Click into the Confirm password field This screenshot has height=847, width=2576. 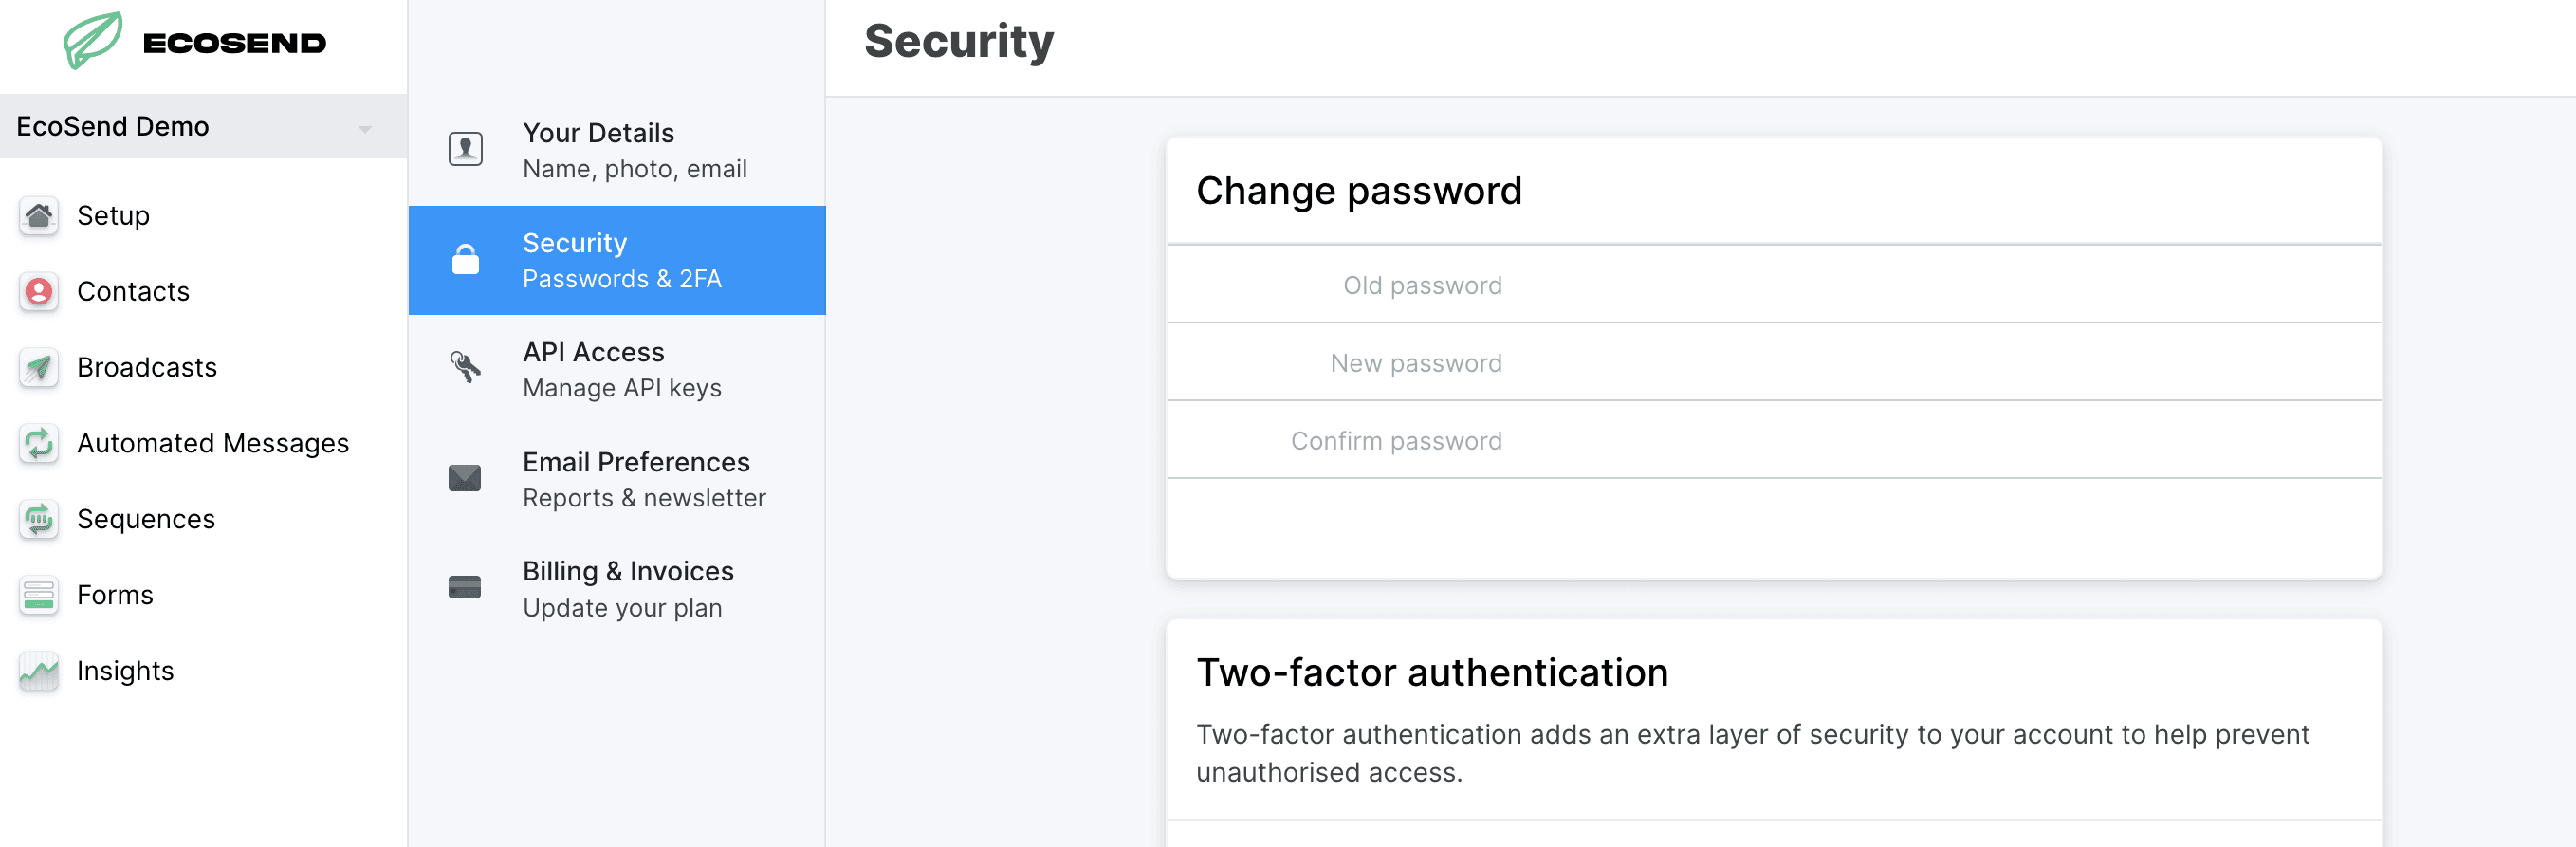pyautogui.click(x=1774, y=441)
